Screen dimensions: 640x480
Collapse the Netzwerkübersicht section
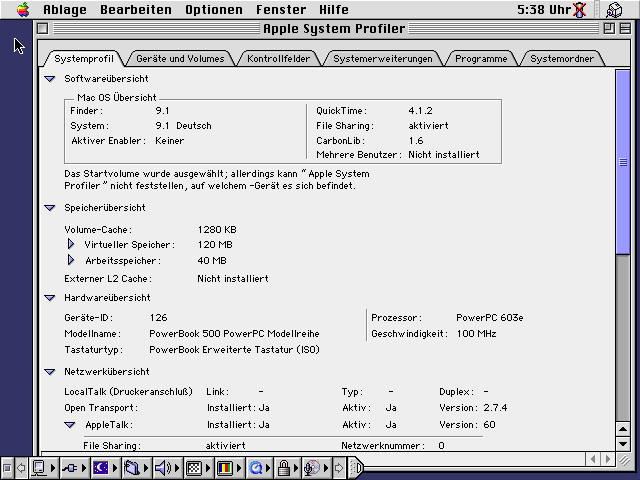(x=50, y=372)
